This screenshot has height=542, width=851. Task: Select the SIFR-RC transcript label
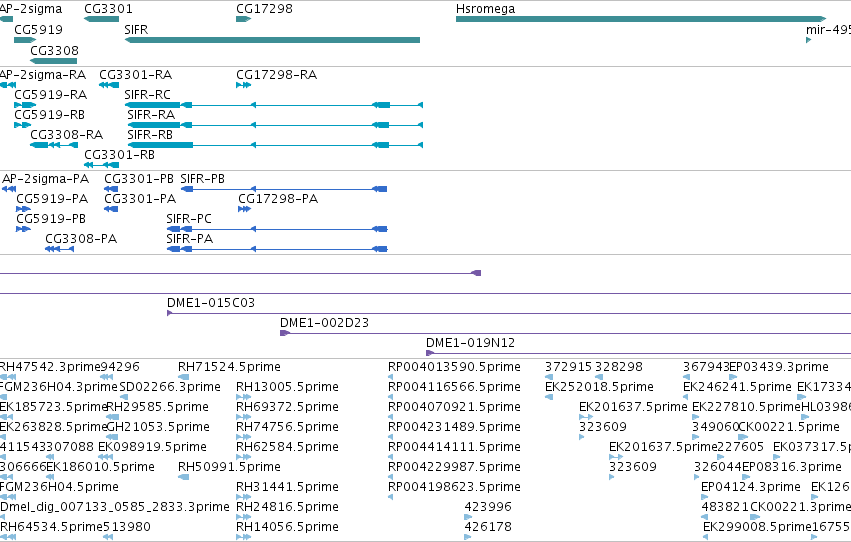[148, 94]
